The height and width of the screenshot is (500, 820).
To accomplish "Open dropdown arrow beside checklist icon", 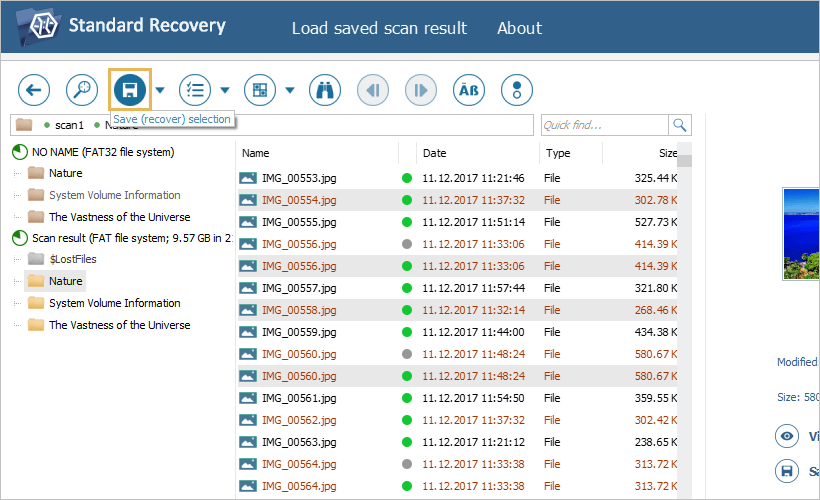I will (225, 90).
